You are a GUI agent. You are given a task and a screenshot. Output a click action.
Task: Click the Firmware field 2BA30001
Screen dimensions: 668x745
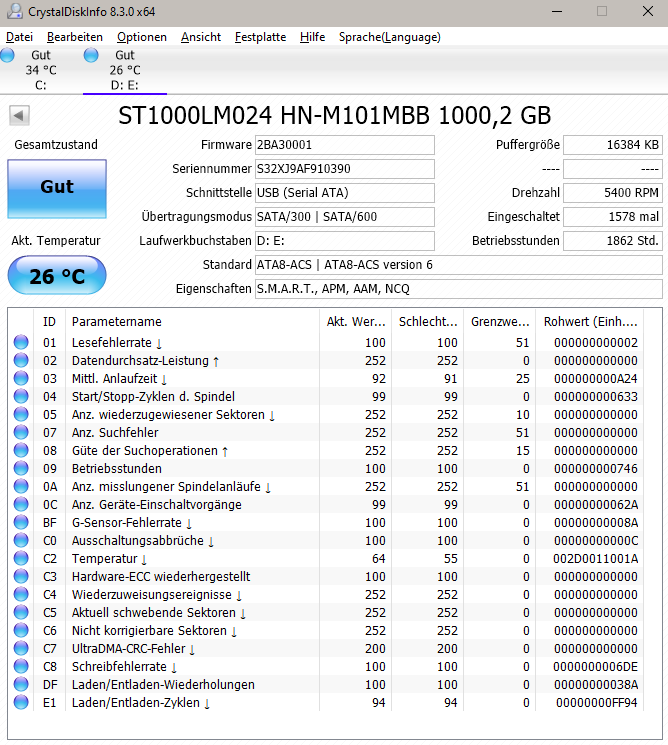344,145
